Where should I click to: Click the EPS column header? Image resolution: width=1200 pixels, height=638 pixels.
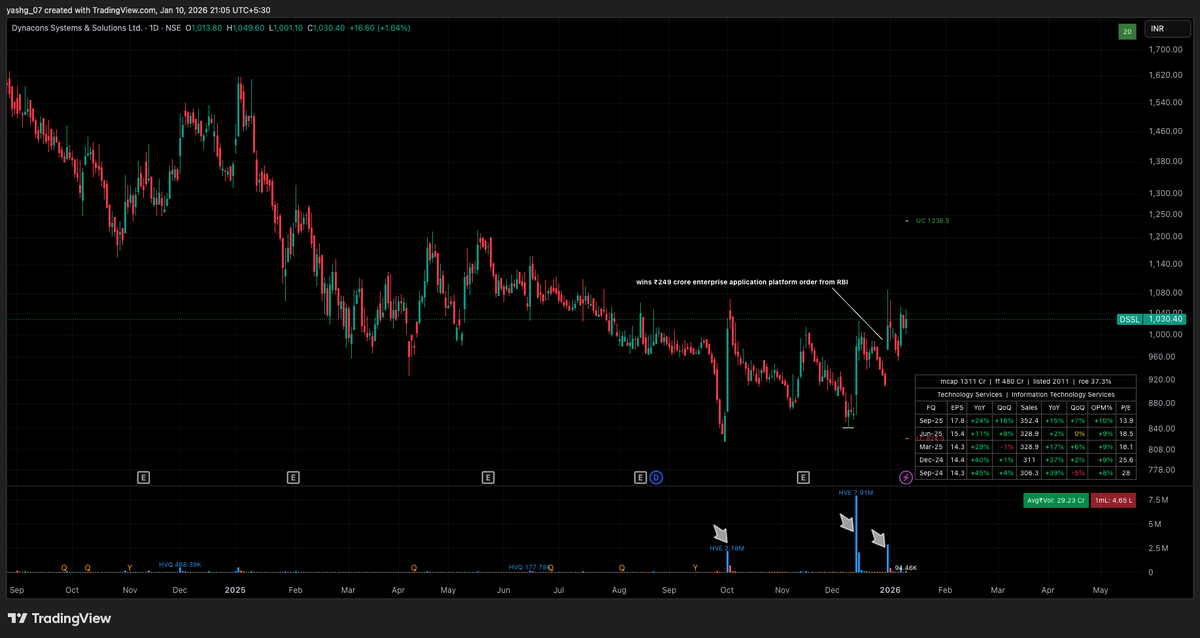pos(957,408)
